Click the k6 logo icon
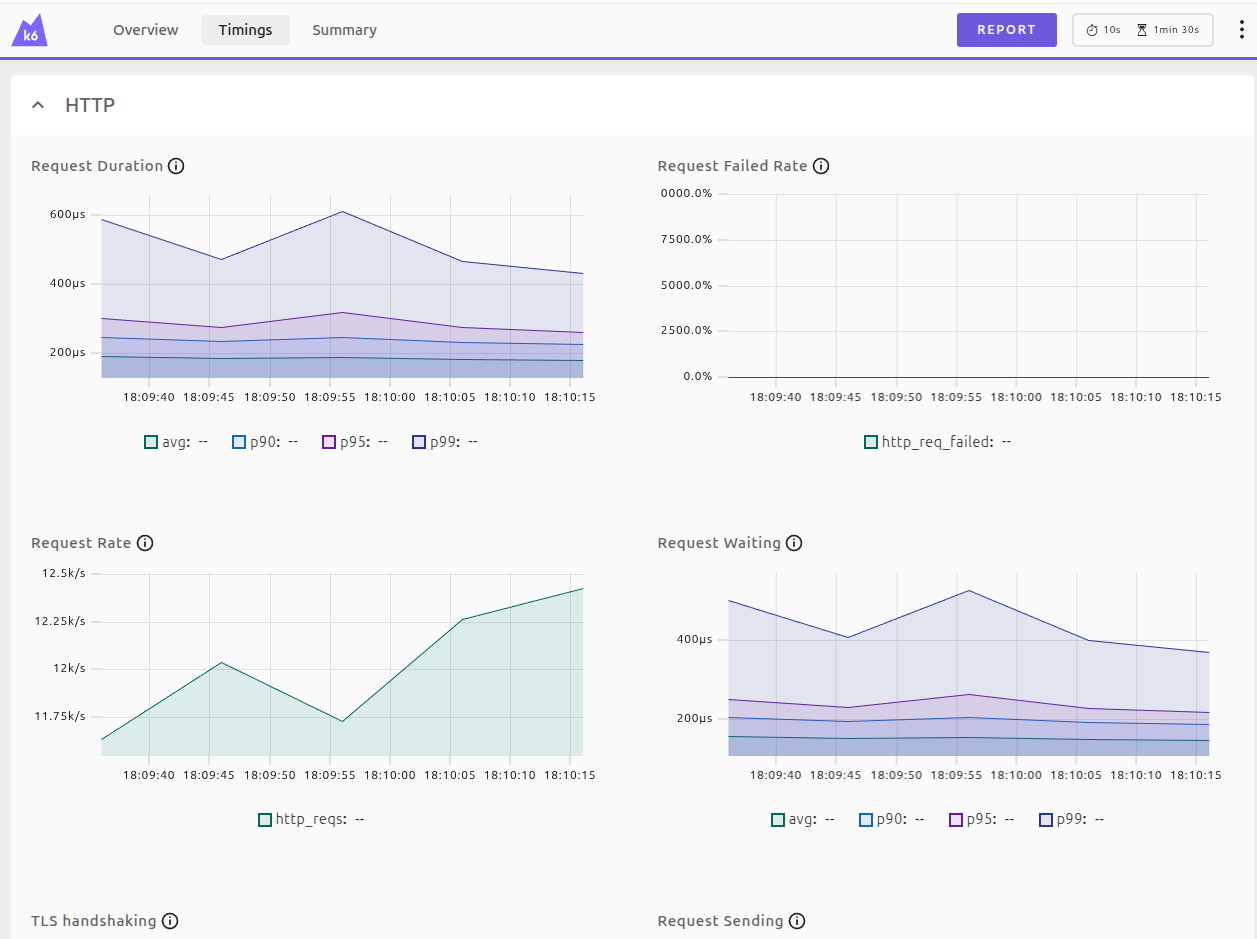This screenshot has width=1257, height=939. 30,30
